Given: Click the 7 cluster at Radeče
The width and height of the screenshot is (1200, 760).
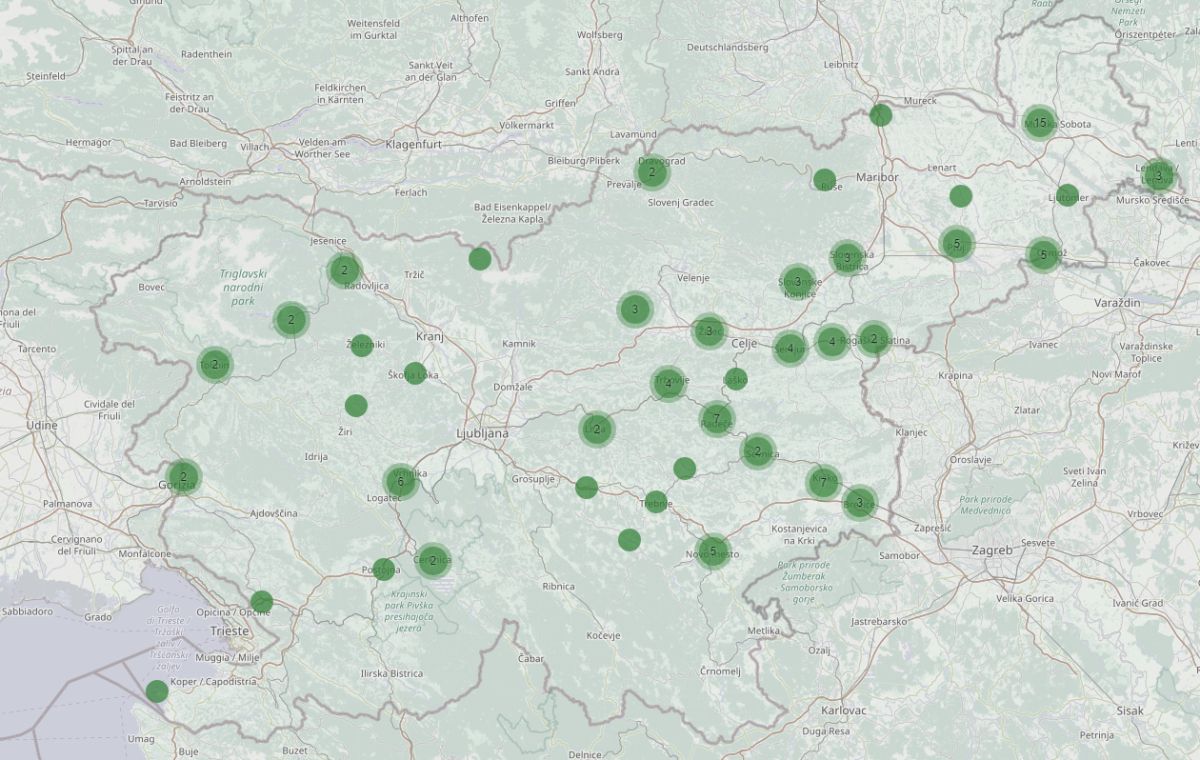Looking at the screenshot, I should point(716,418).
